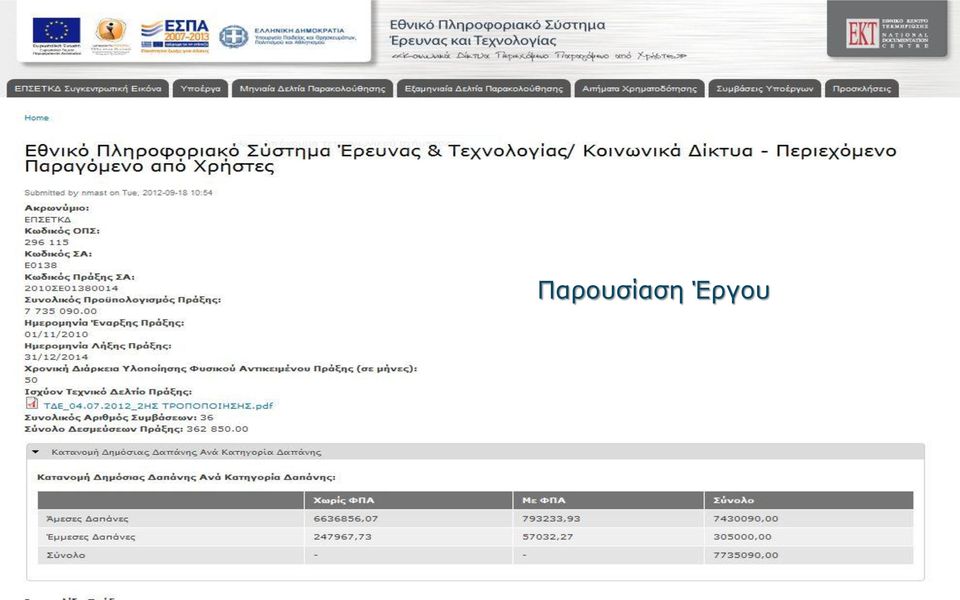Click the Κωδικός ΟΠΣ value 296 115
This screenshot has height=600, width=960.
coord(47,242)
